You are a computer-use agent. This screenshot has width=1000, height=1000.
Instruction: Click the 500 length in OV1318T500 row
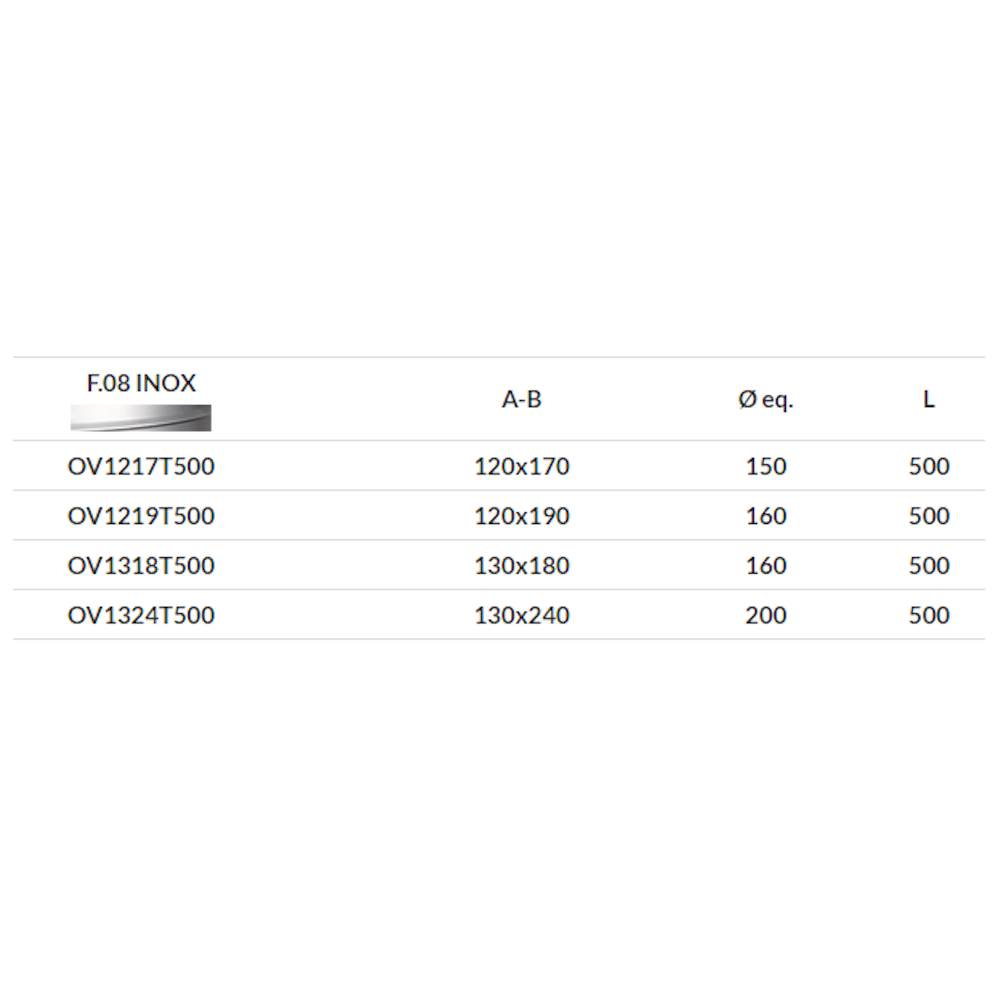click(929, 566)
